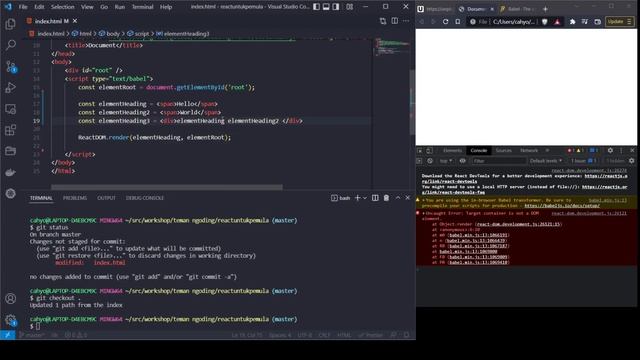Open Source Control view with pending badge
Screen dimensions: 640x360
click(11, 67)
